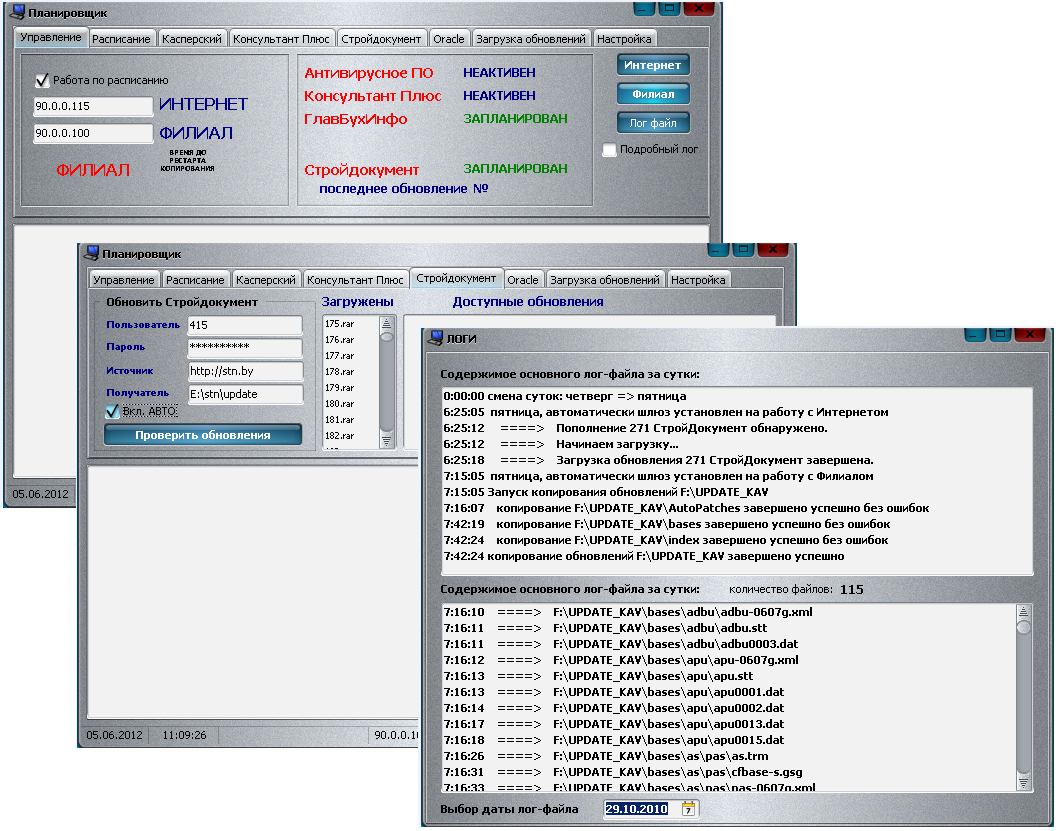Close the ЛОГИ window
This screenshot has width=1058, height=831.
point(1031,336)
